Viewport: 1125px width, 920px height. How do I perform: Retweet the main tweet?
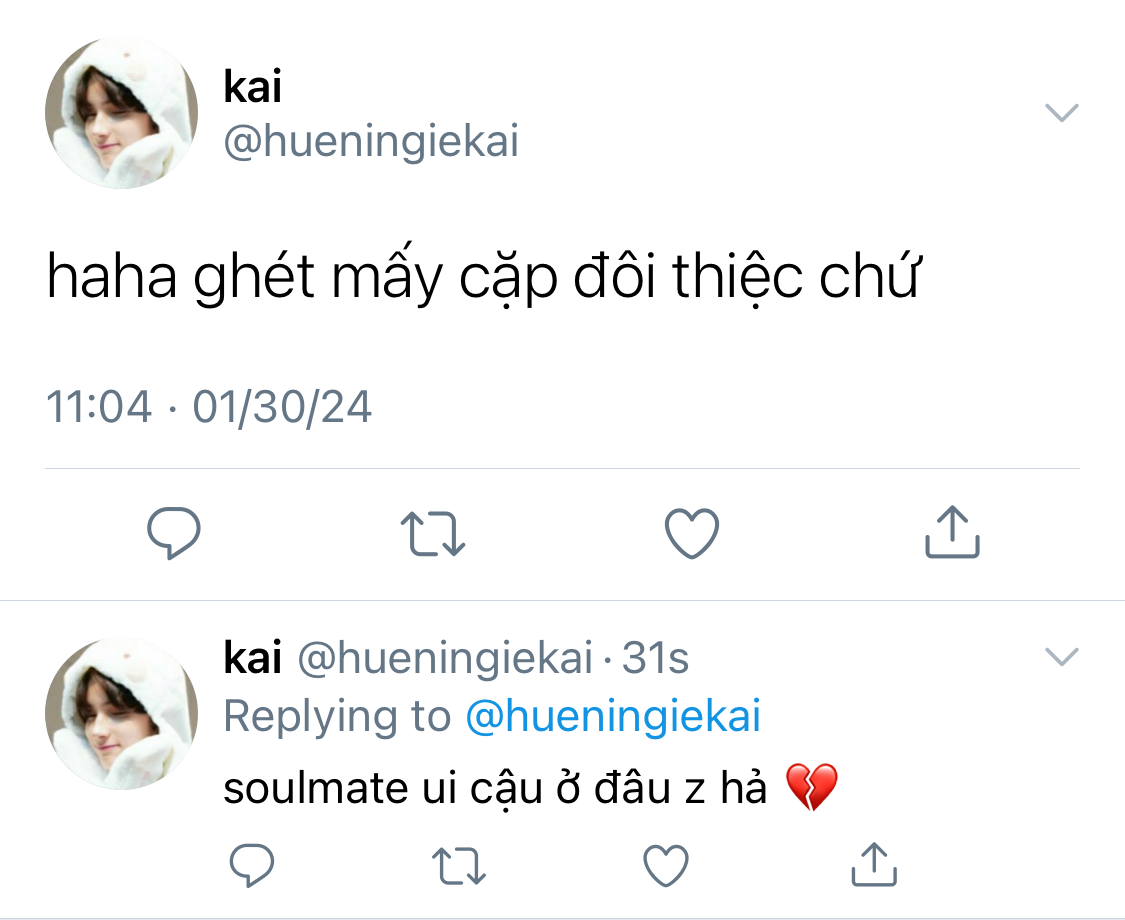(x=432, y=533)
